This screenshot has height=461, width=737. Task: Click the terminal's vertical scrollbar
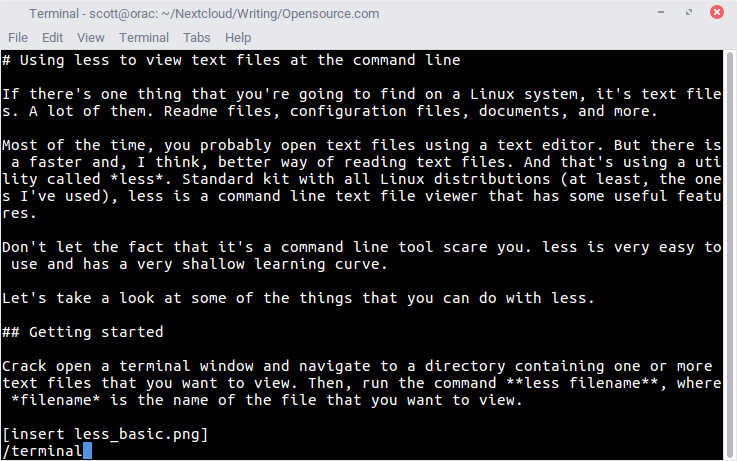(x=730, y=250)
